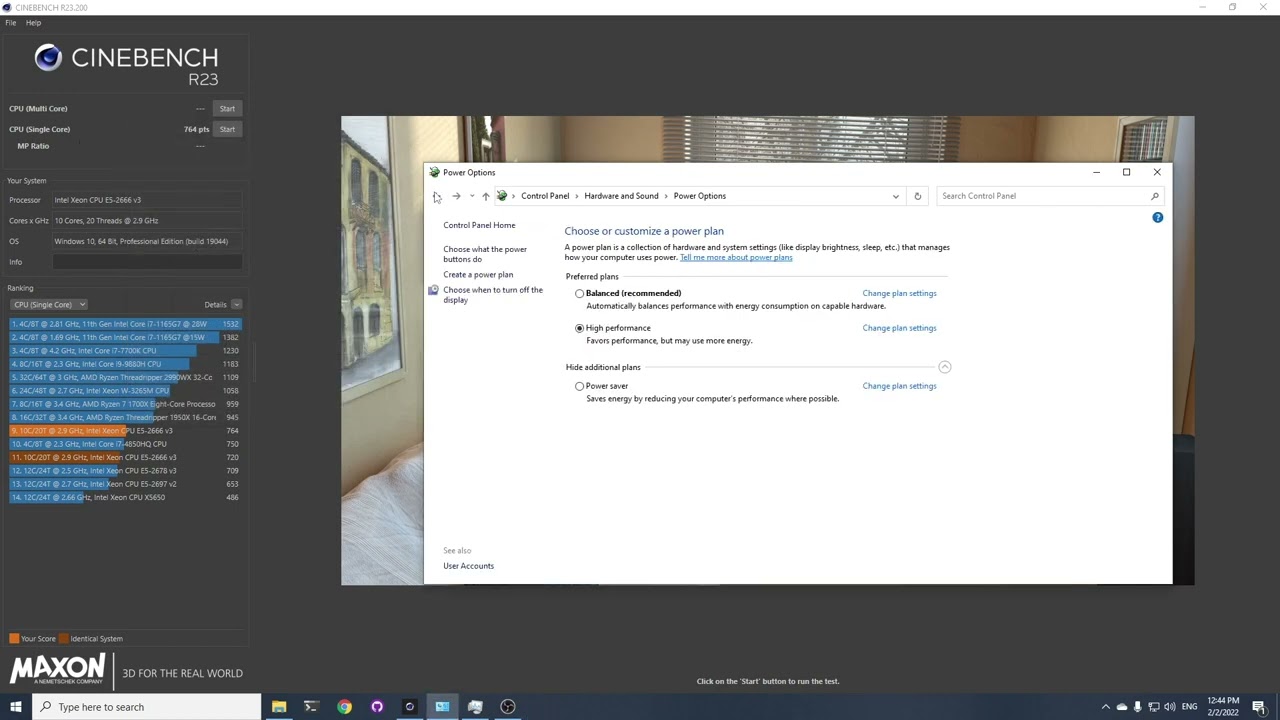The width and height of the screenshot is (1280, 720).
Task: Open Control Panel Home link
Action: (479, 225)
